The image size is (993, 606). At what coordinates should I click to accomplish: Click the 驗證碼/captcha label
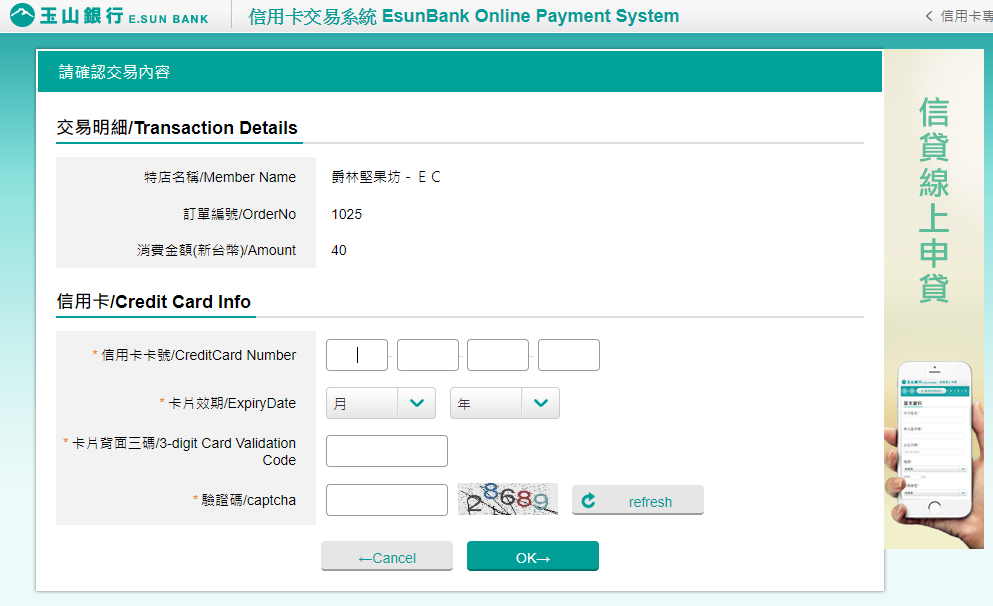coord(248,500)
